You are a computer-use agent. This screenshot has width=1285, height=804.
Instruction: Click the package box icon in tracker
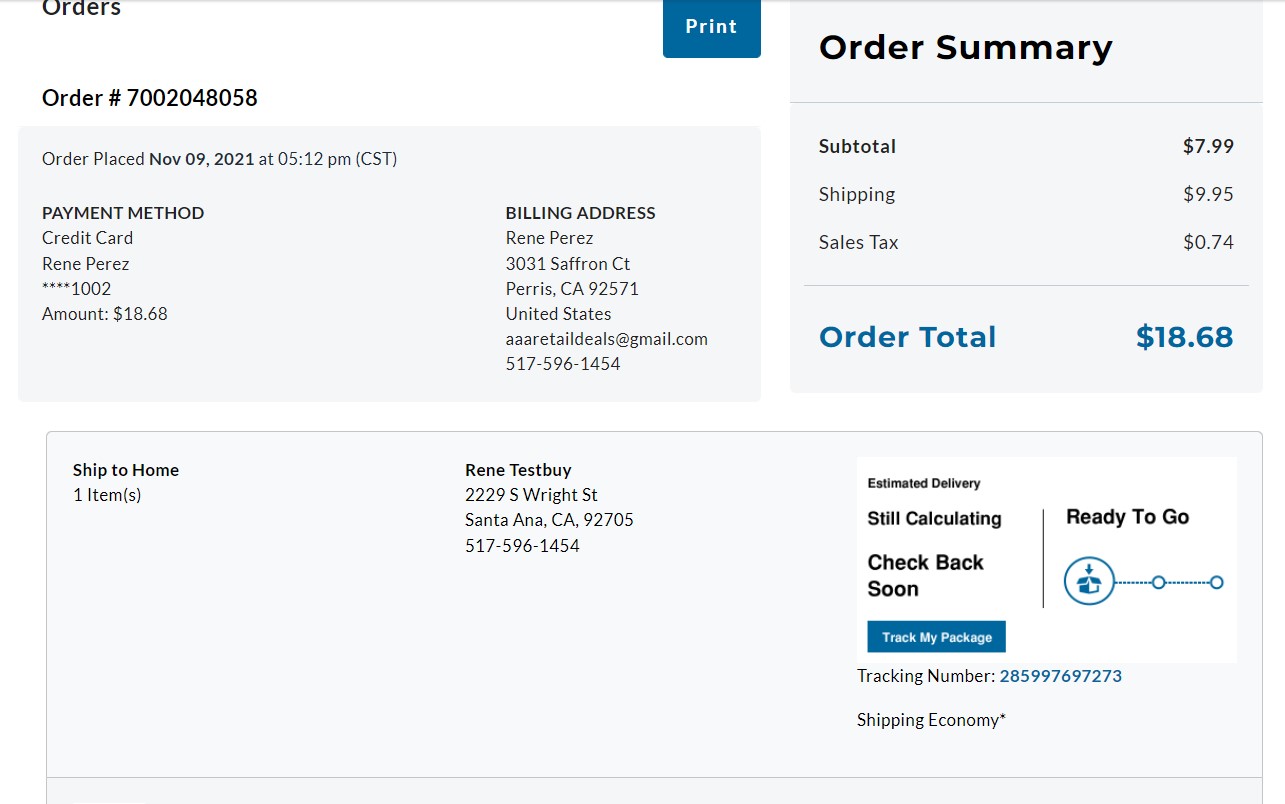(x=1089, y=581)
